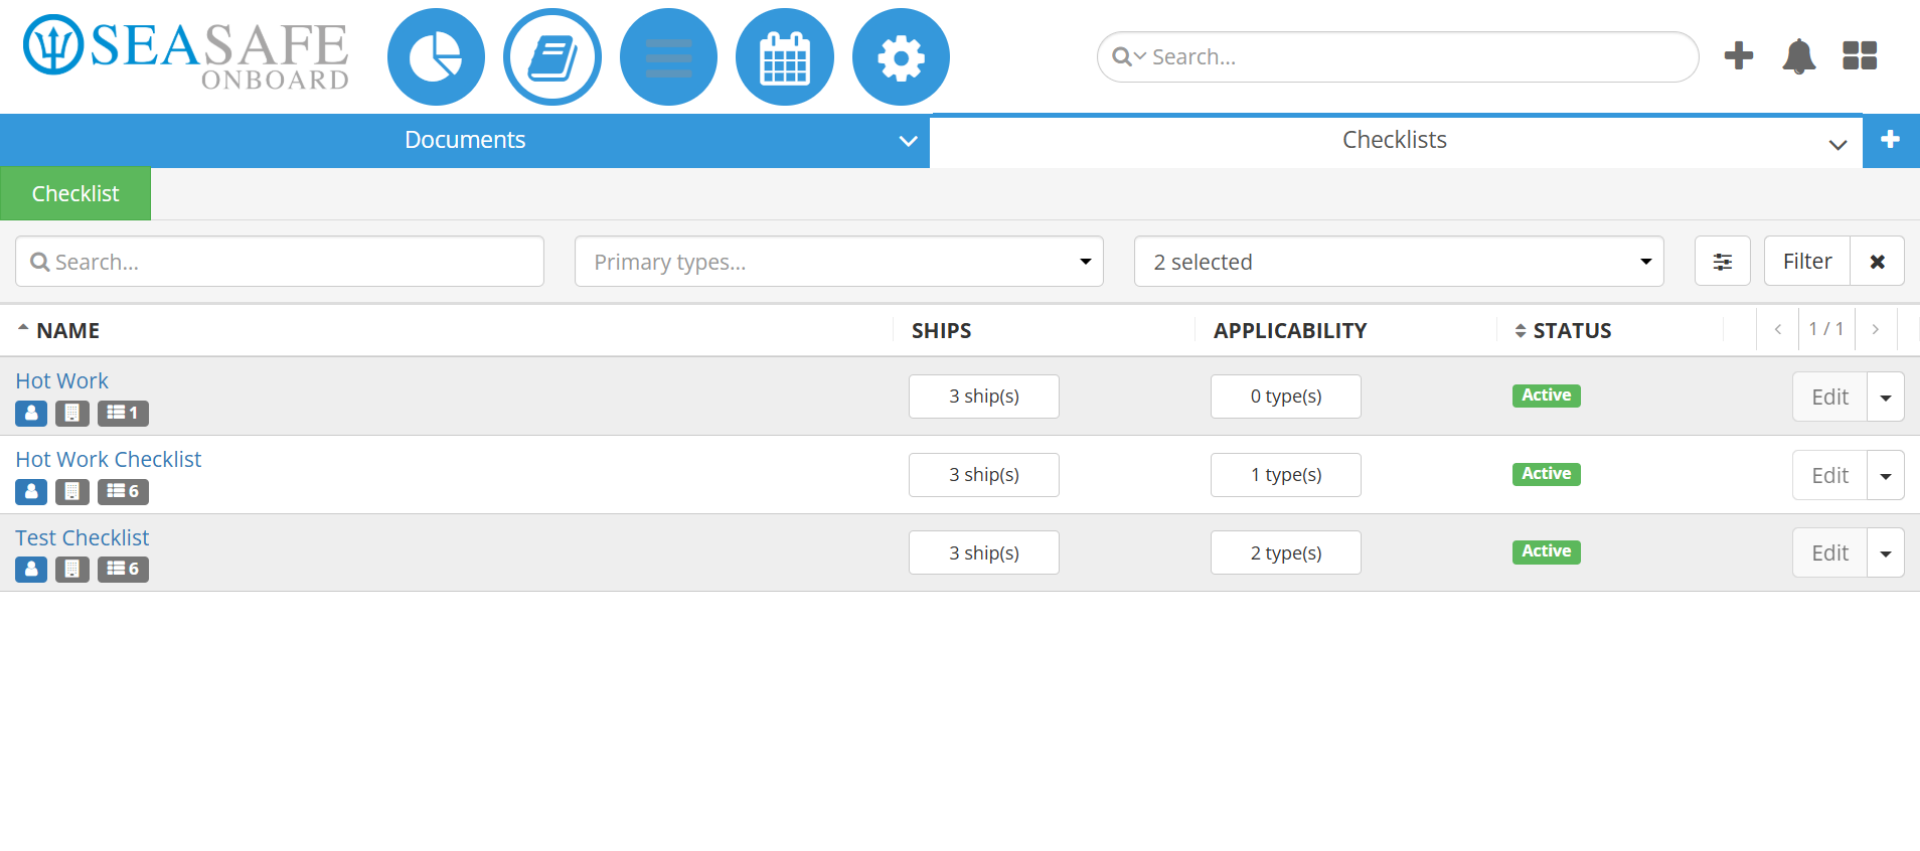Switch to the Checklists tab
The height and width of the screenshot is (851, 1920).
(1395, 140)
